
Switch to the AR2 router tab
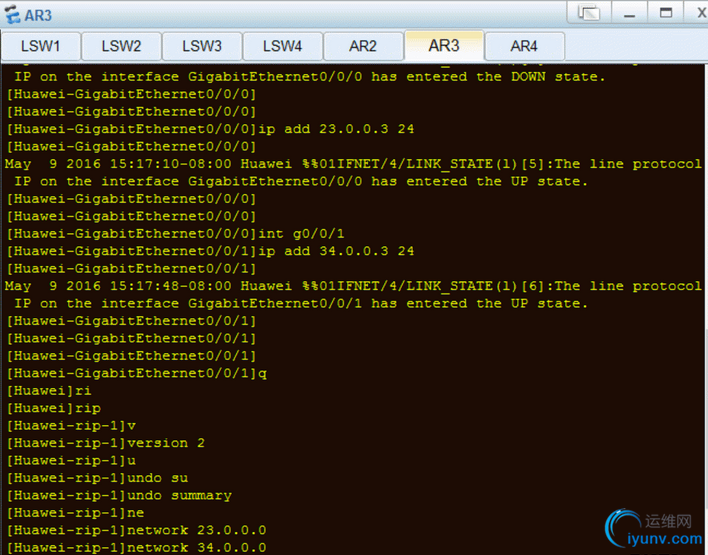pyautogui.click(x=363, y=46)
